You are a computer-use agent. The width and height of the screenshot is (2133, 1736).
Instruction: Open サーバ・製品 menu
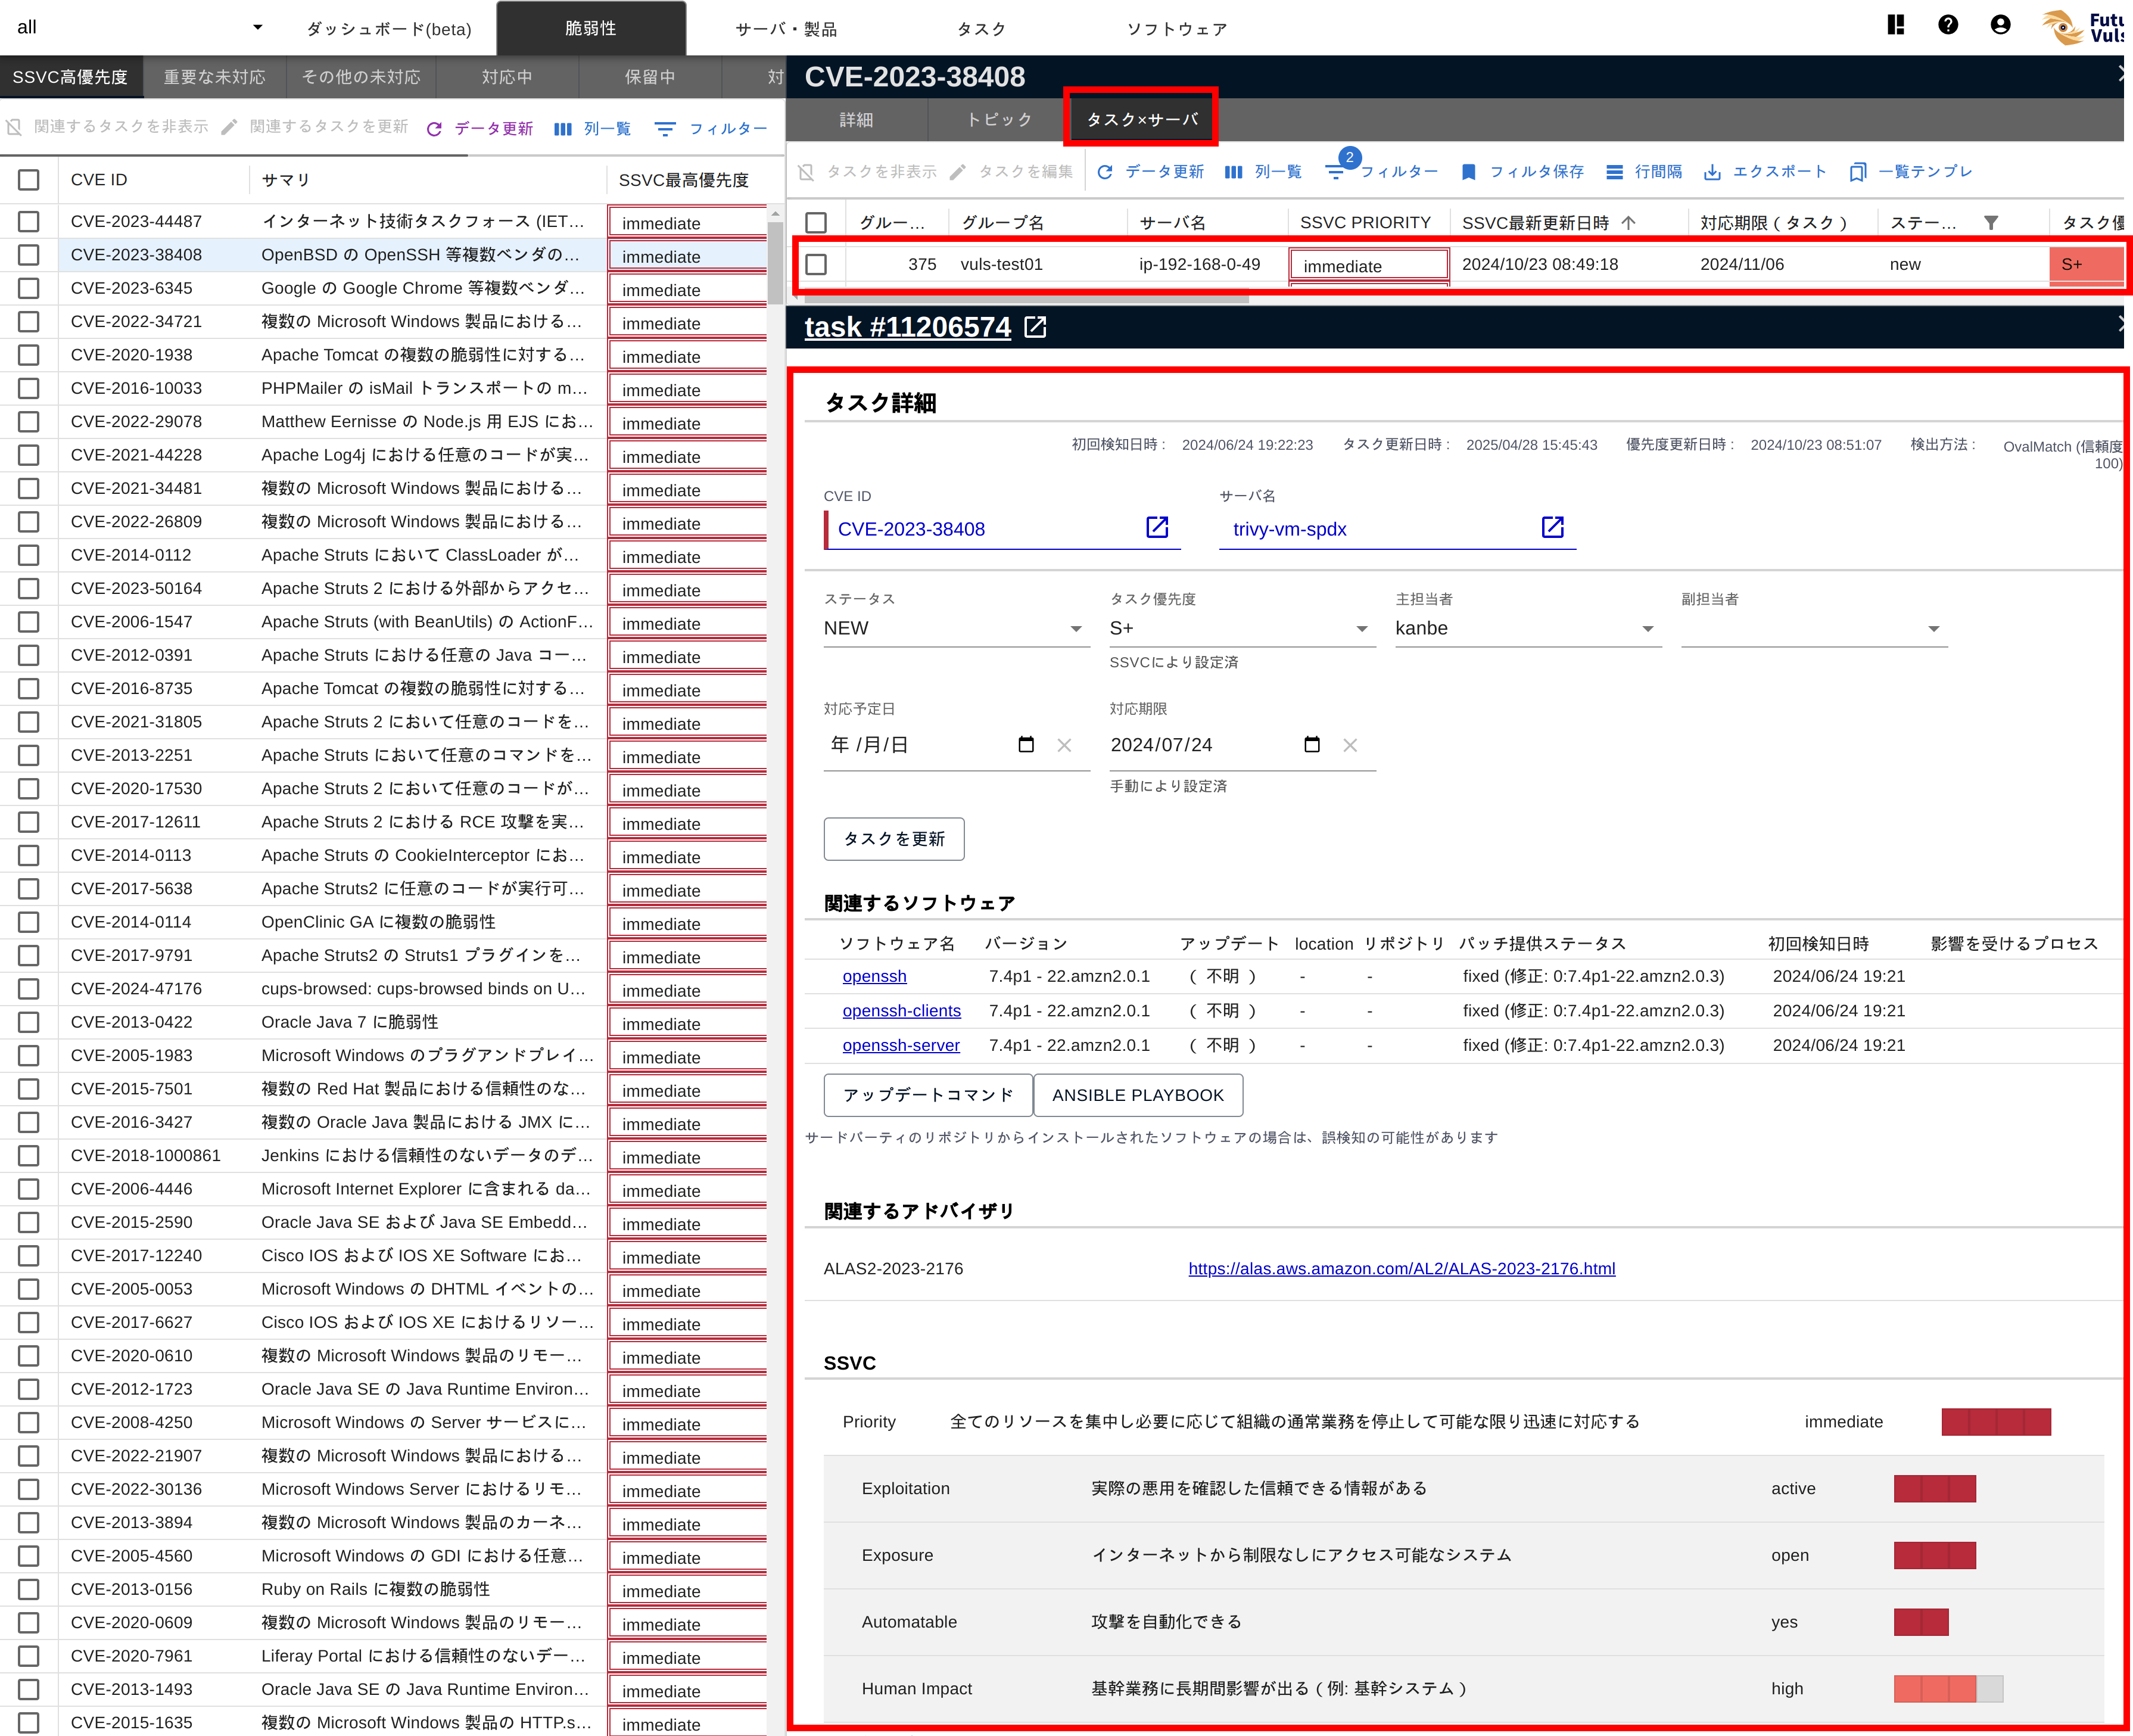pyautogui.click(x=786, y=29)
